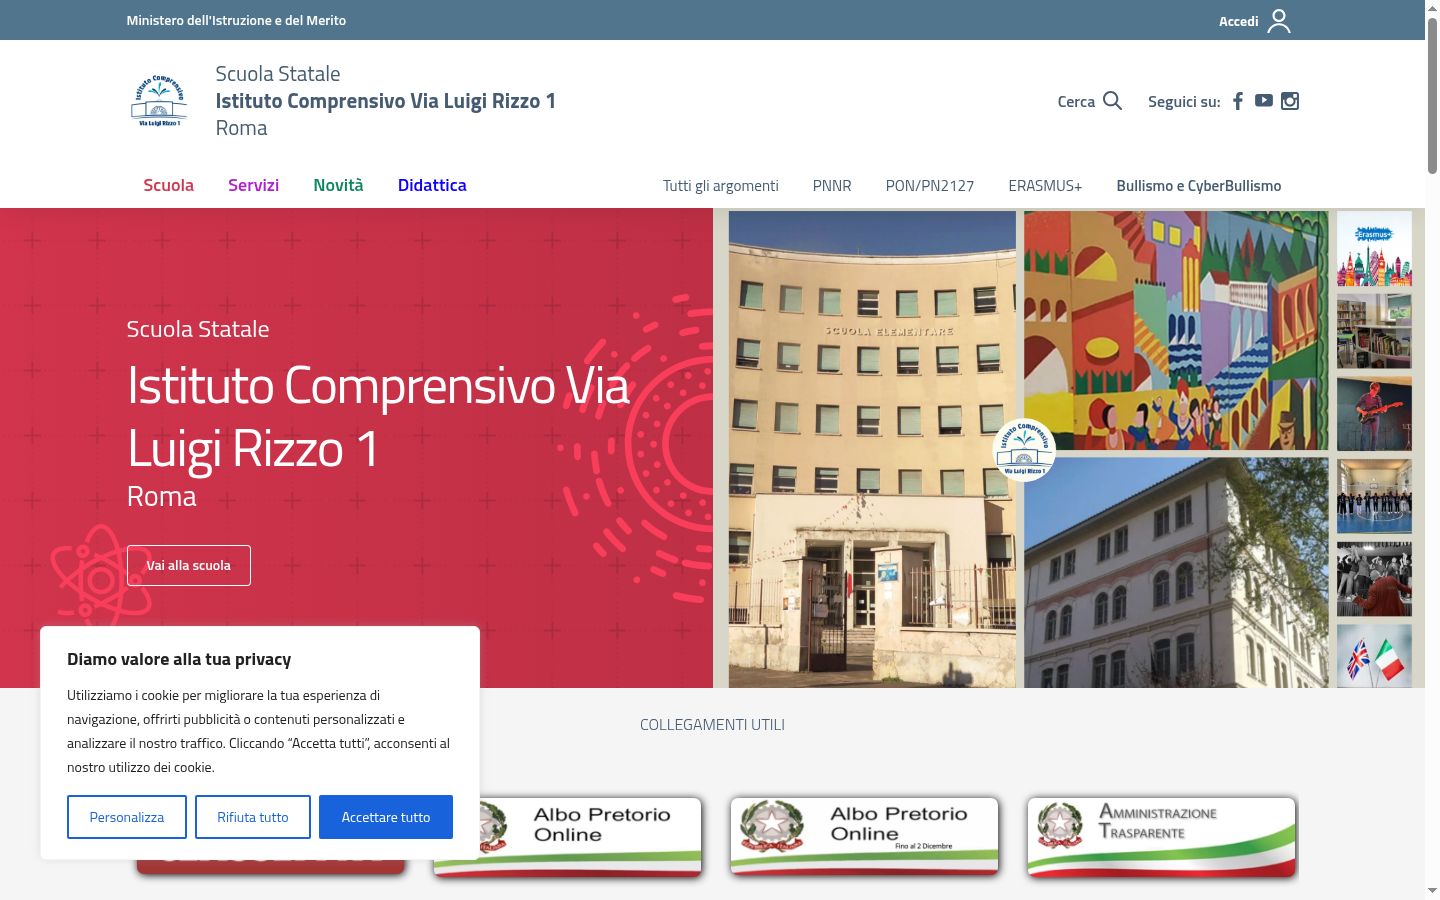Click the UK and Italy flags thumbnail
Screen dimensions: 1440x900
pos(1374,656)
